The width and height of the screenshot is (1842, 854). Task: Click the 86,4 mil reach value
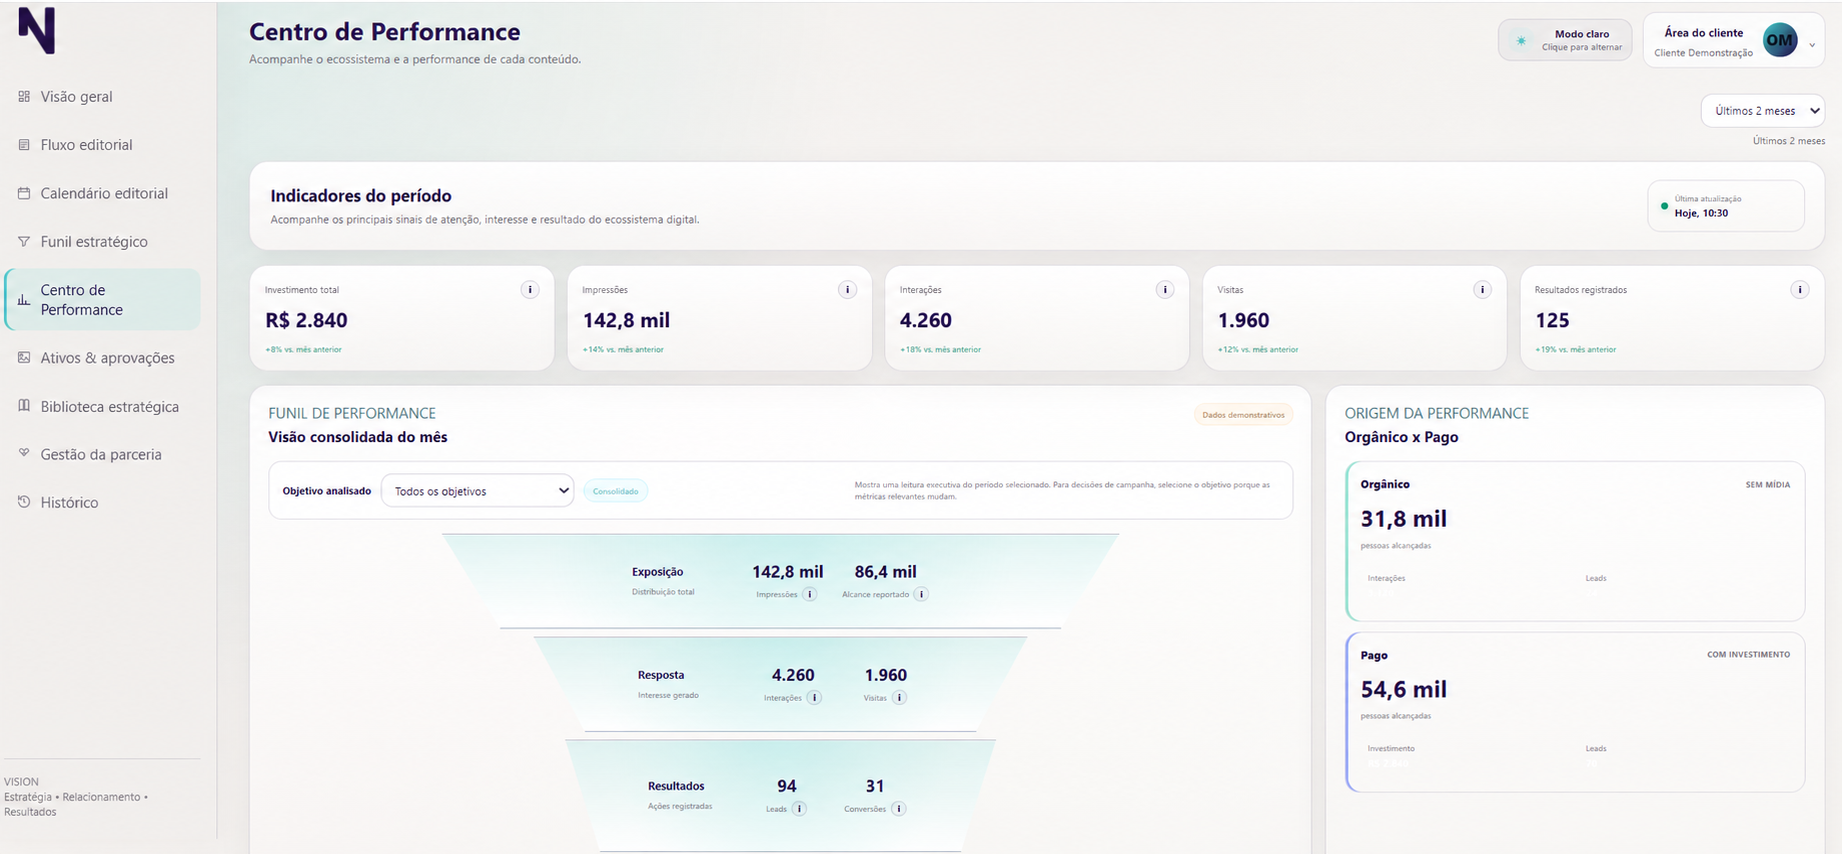click(x=885, y=572)
